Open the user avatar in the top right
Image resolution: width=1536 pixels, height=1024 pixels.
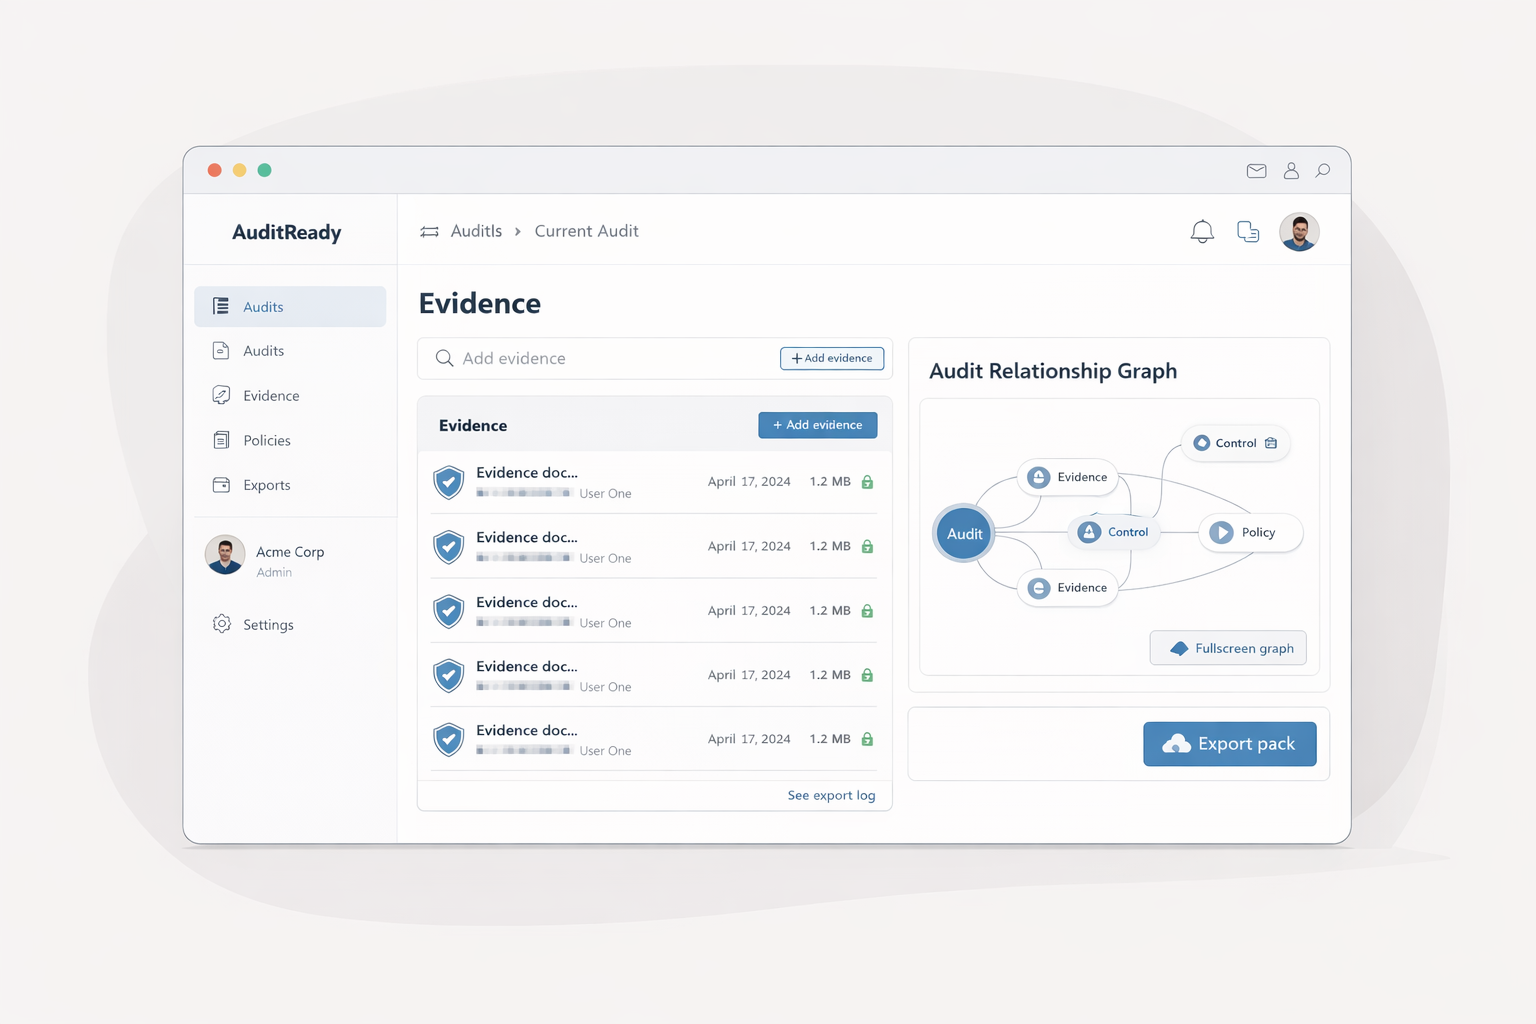point(1299,232)
